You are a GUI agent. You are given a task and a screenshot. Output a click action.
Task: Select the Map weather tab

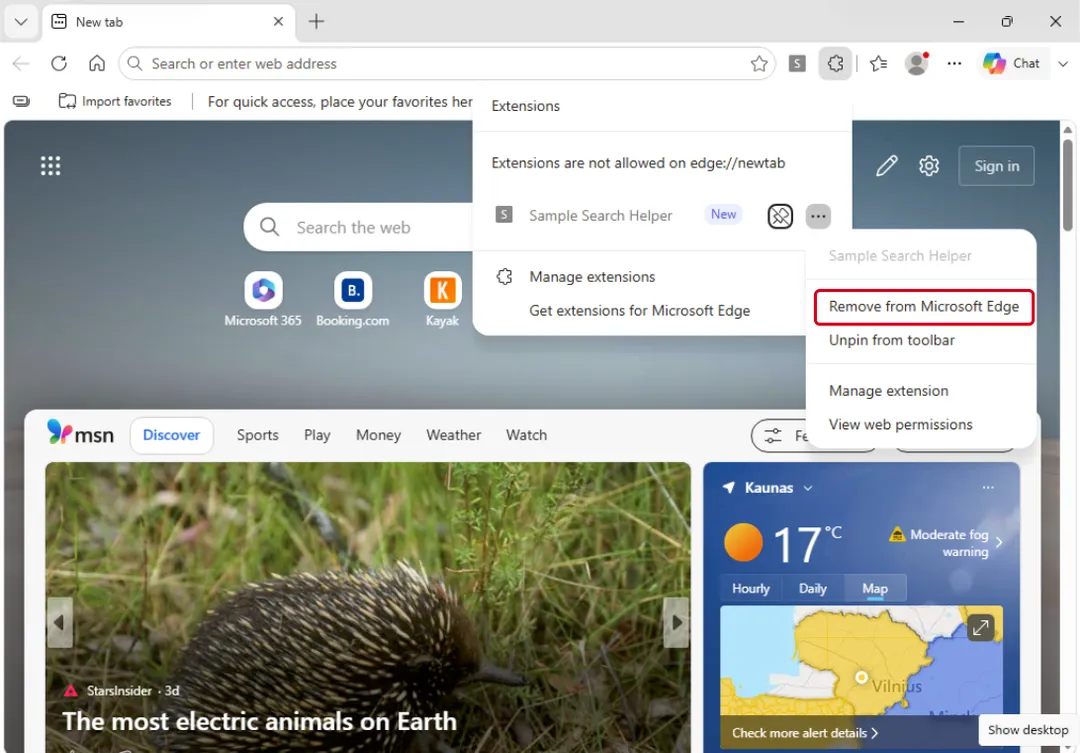[x=875, y=588]
